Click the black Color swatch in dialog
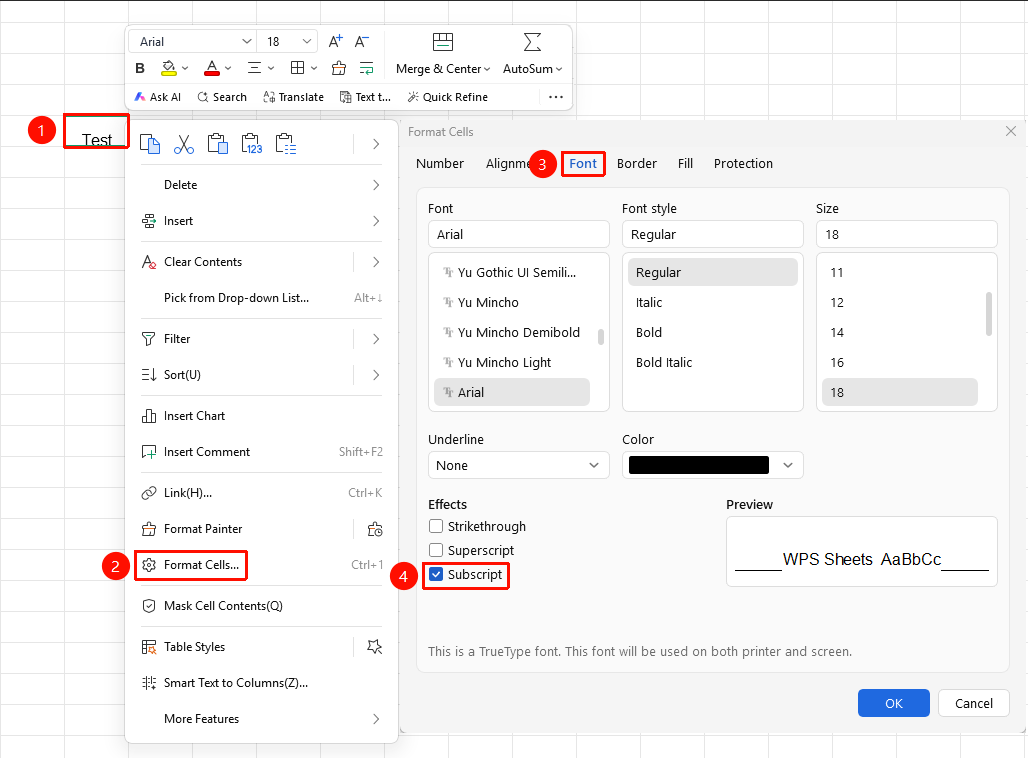Image resolution: width=1028 pixels, height=758 pixels. [x=699, y=466]
